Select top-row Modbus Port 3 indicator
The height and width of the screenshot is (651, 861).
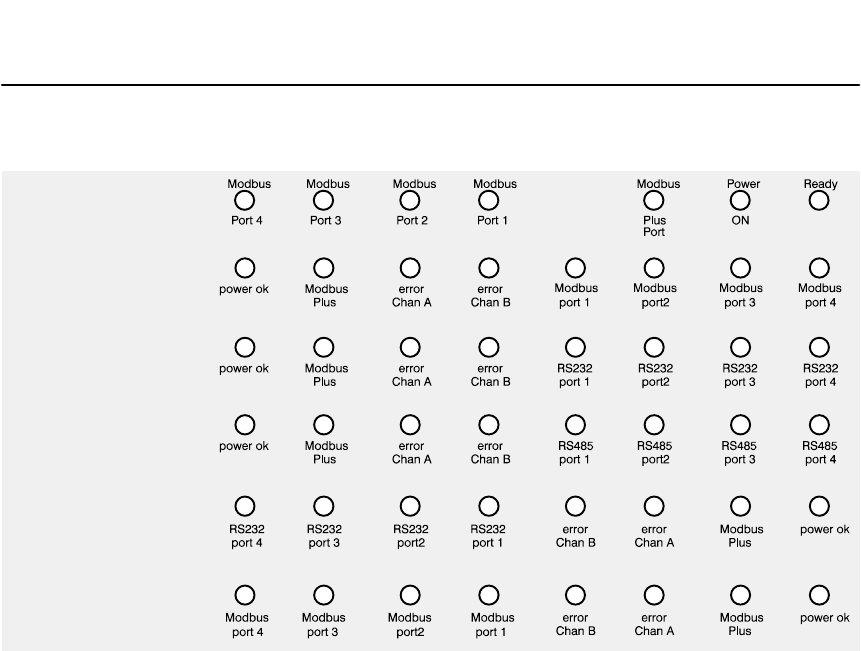point(324,201)
